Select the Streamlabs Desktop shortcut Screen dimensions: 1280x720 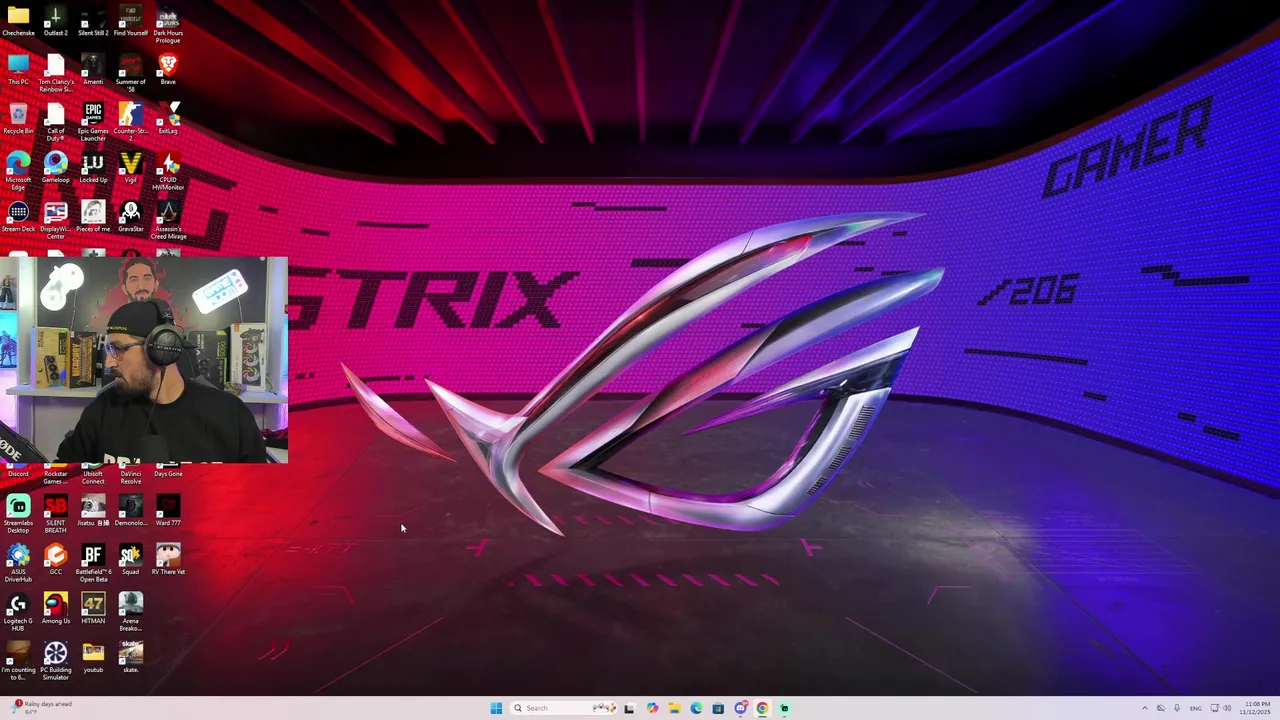coord(18,512)
